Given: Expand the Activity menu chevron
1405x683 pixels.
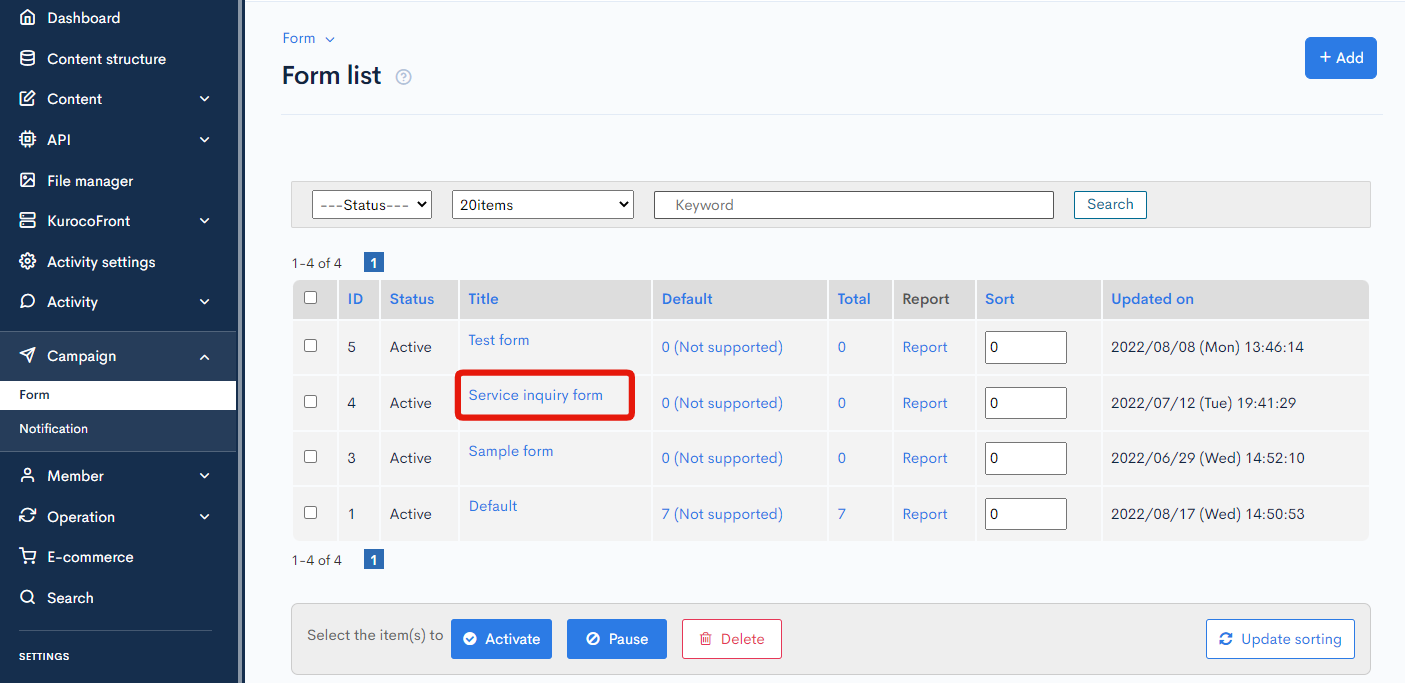Looking at the screenshot, I should click(205, 302).
